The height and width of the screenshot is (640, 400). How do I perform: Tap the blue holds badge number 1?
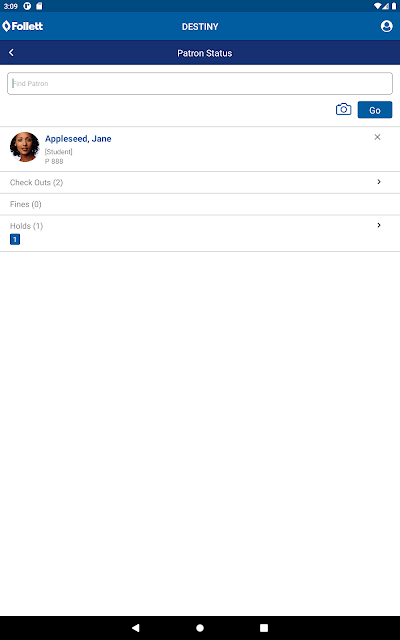pyautogui.click(x=15, y=240)
